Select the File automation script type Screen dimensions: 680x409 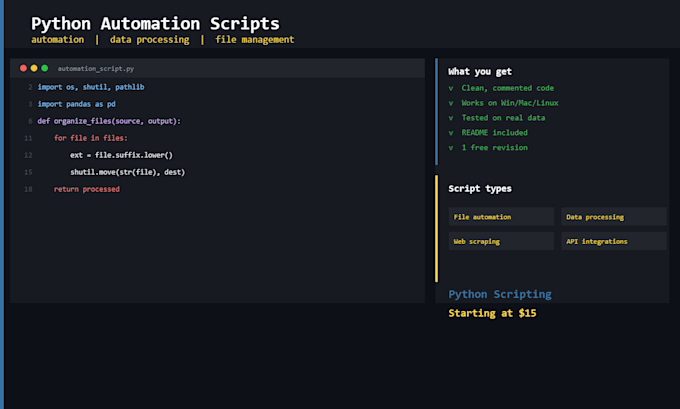(501, 216)
